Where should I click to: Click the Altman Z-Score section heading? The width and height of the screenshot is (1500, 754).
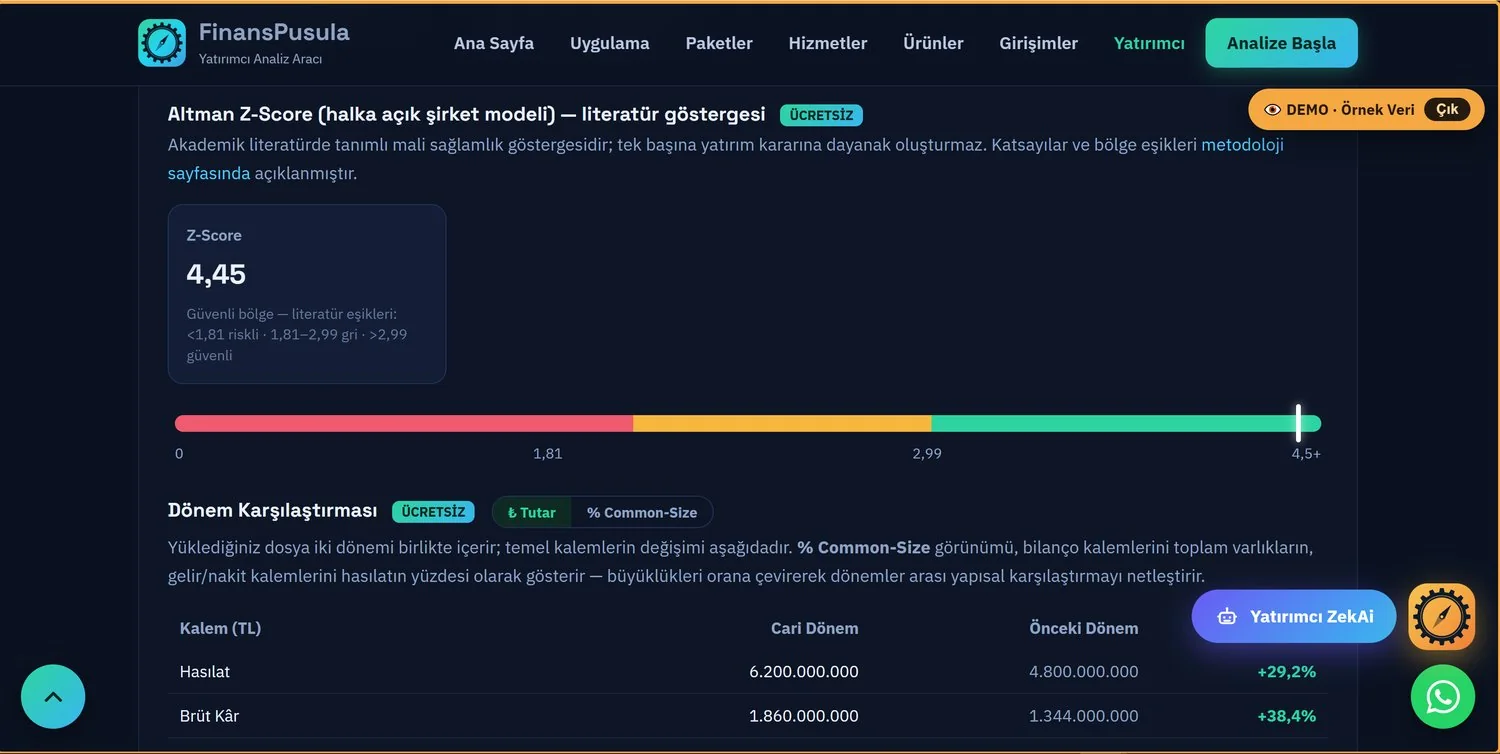tap(467, 114)
